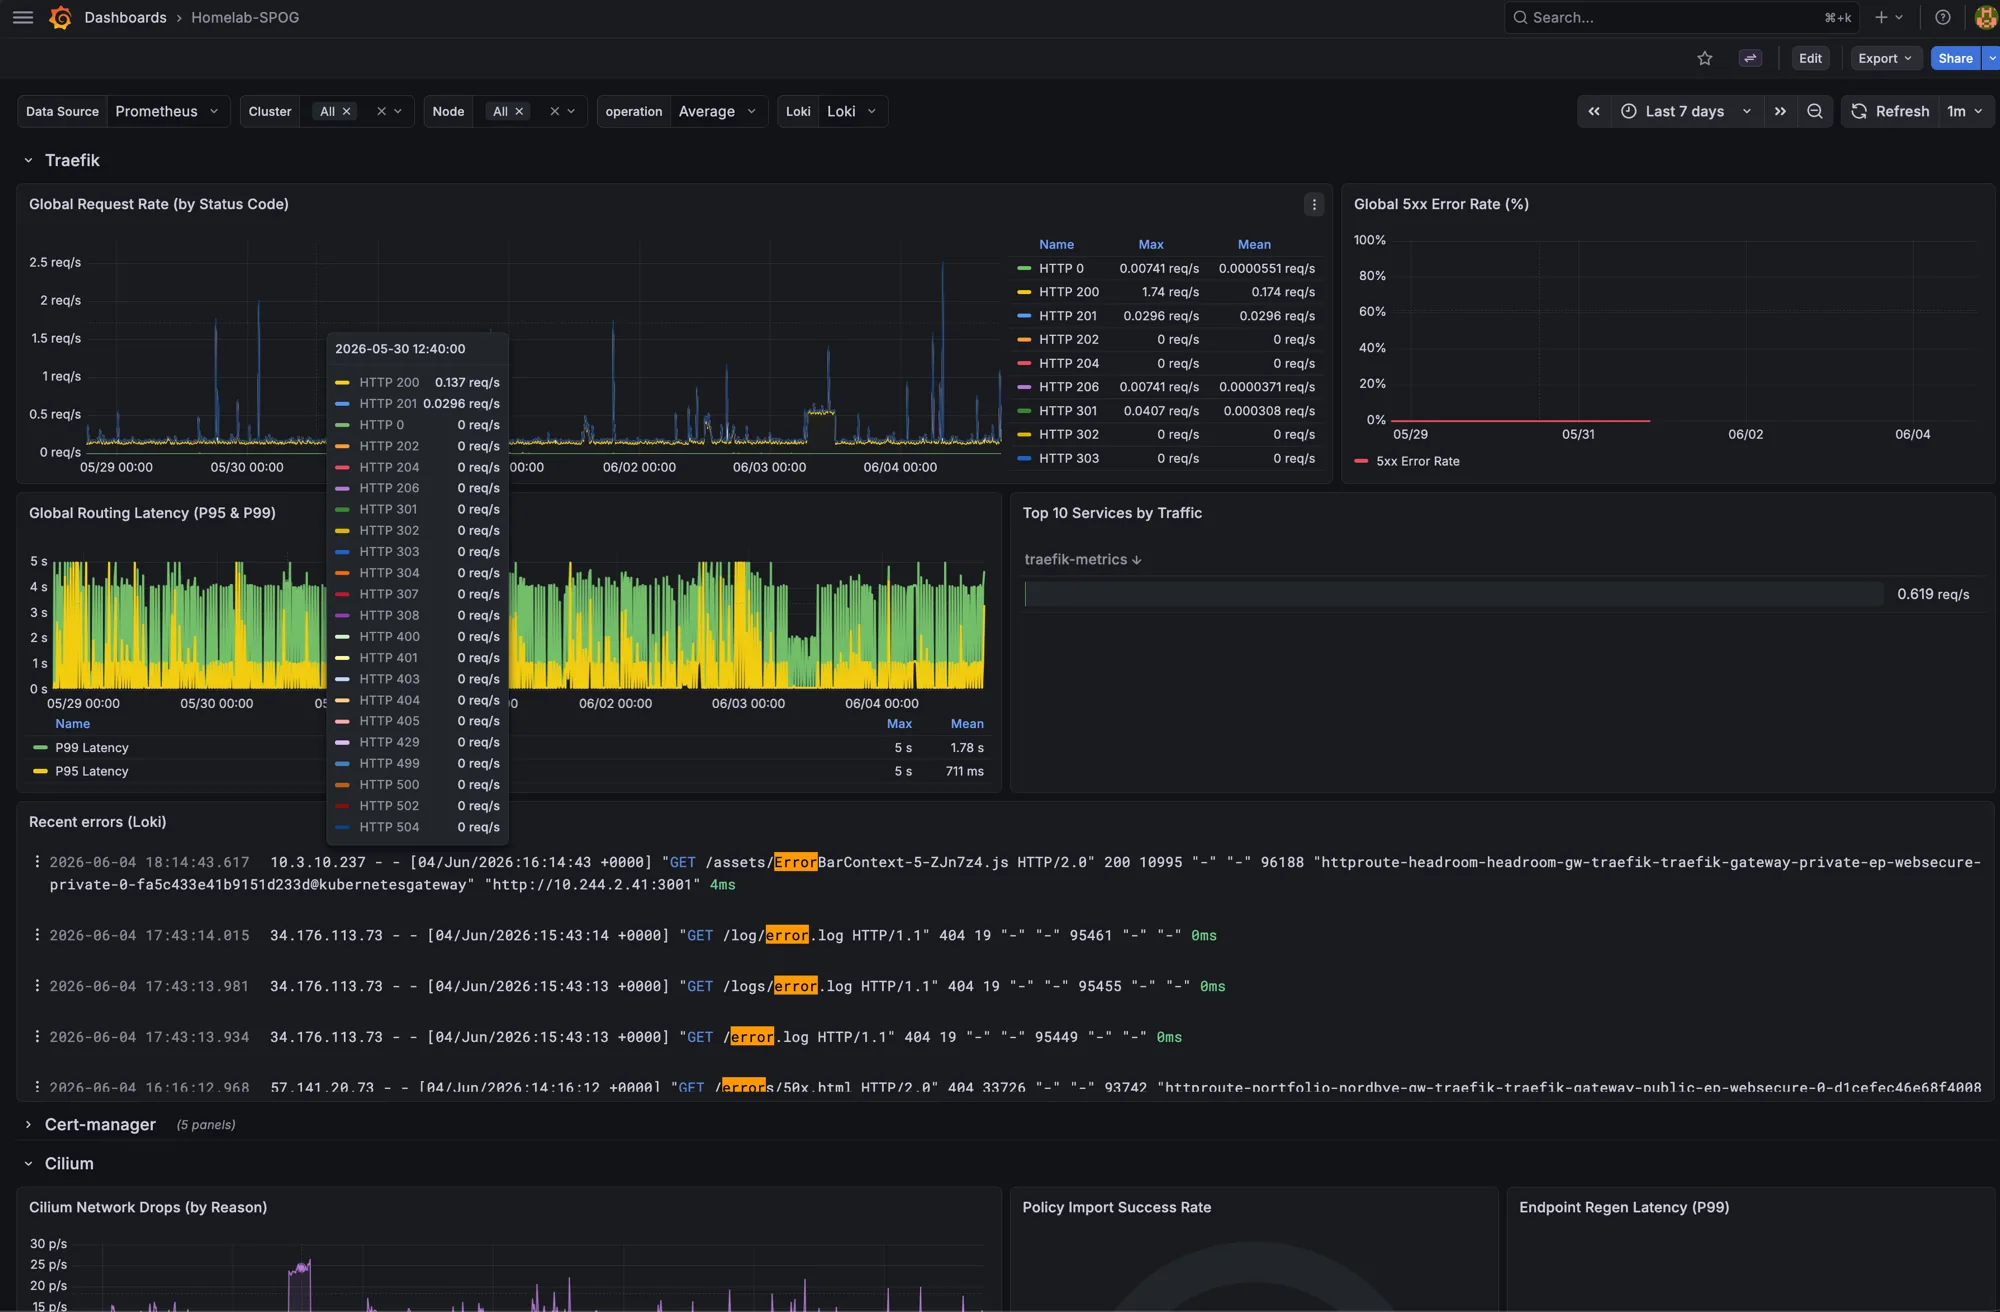Click the Search input field
This screenshot has height=1312, width=2000.
[1680, 17]
